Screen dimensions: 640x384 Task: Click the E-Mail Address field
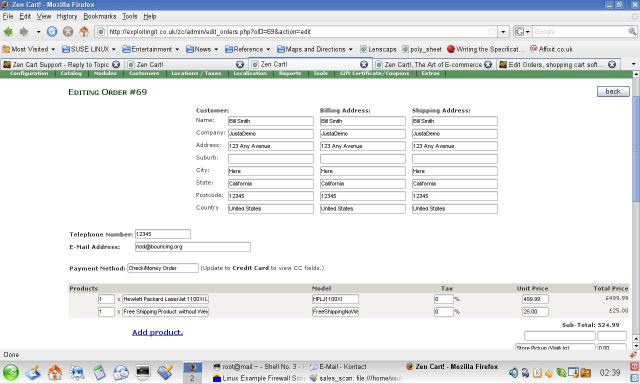193,246
